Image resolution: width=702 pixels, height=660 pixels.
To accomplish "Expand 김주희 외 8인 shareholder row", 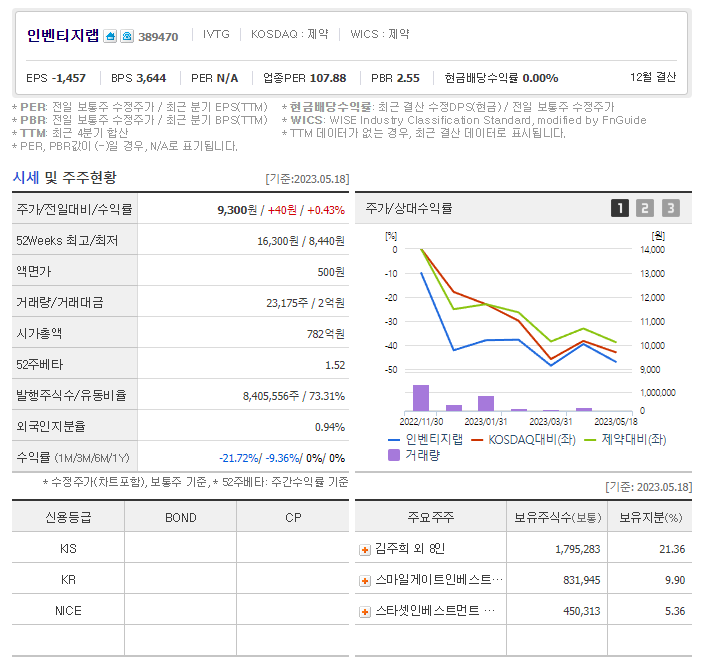I will [365, 550].
